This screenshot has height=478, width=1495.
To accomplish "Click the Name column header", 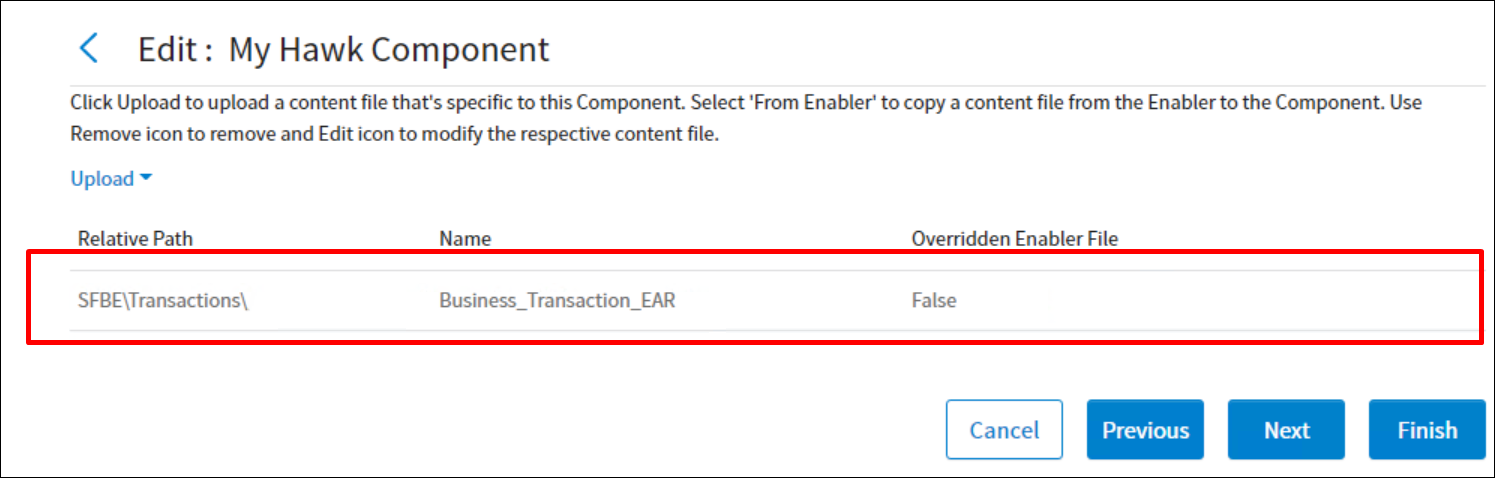I will coord(465,238).
